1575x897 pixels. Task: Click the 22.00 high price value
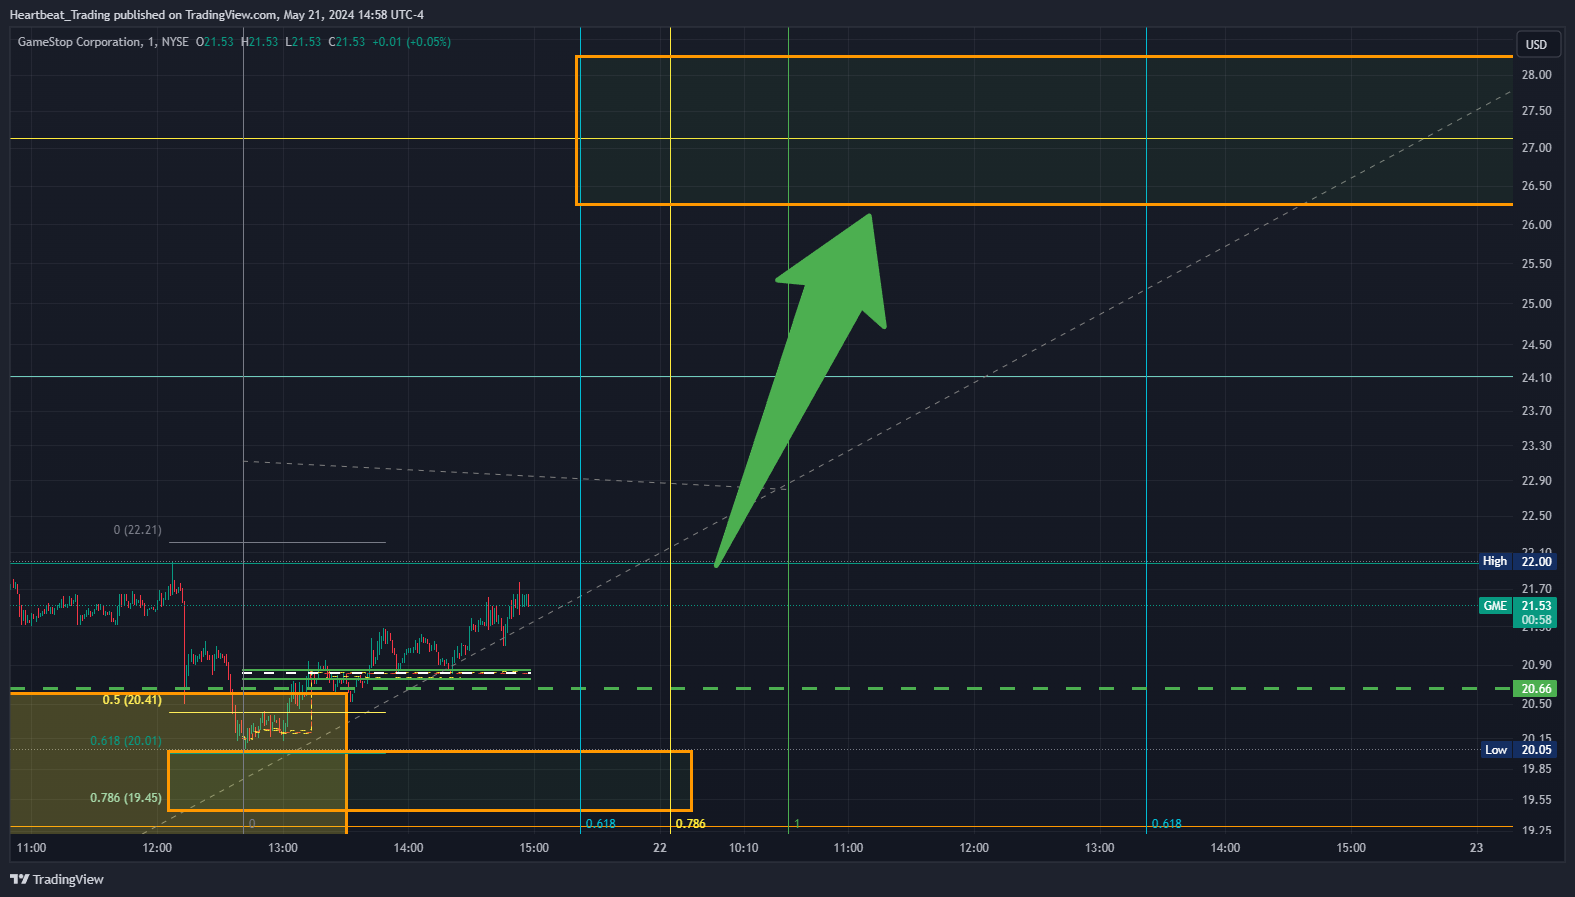1536,561
